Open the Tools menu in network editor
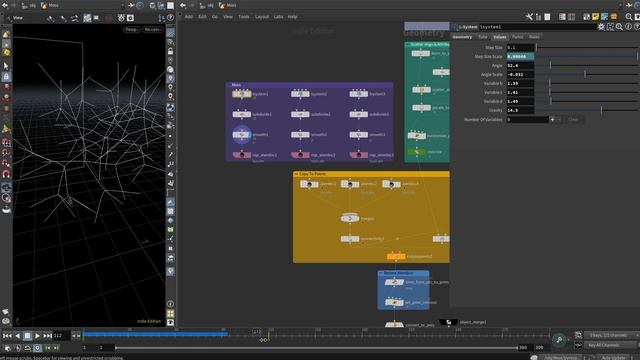The height and width of the screenshot is (360, 640). click(244, 17)
